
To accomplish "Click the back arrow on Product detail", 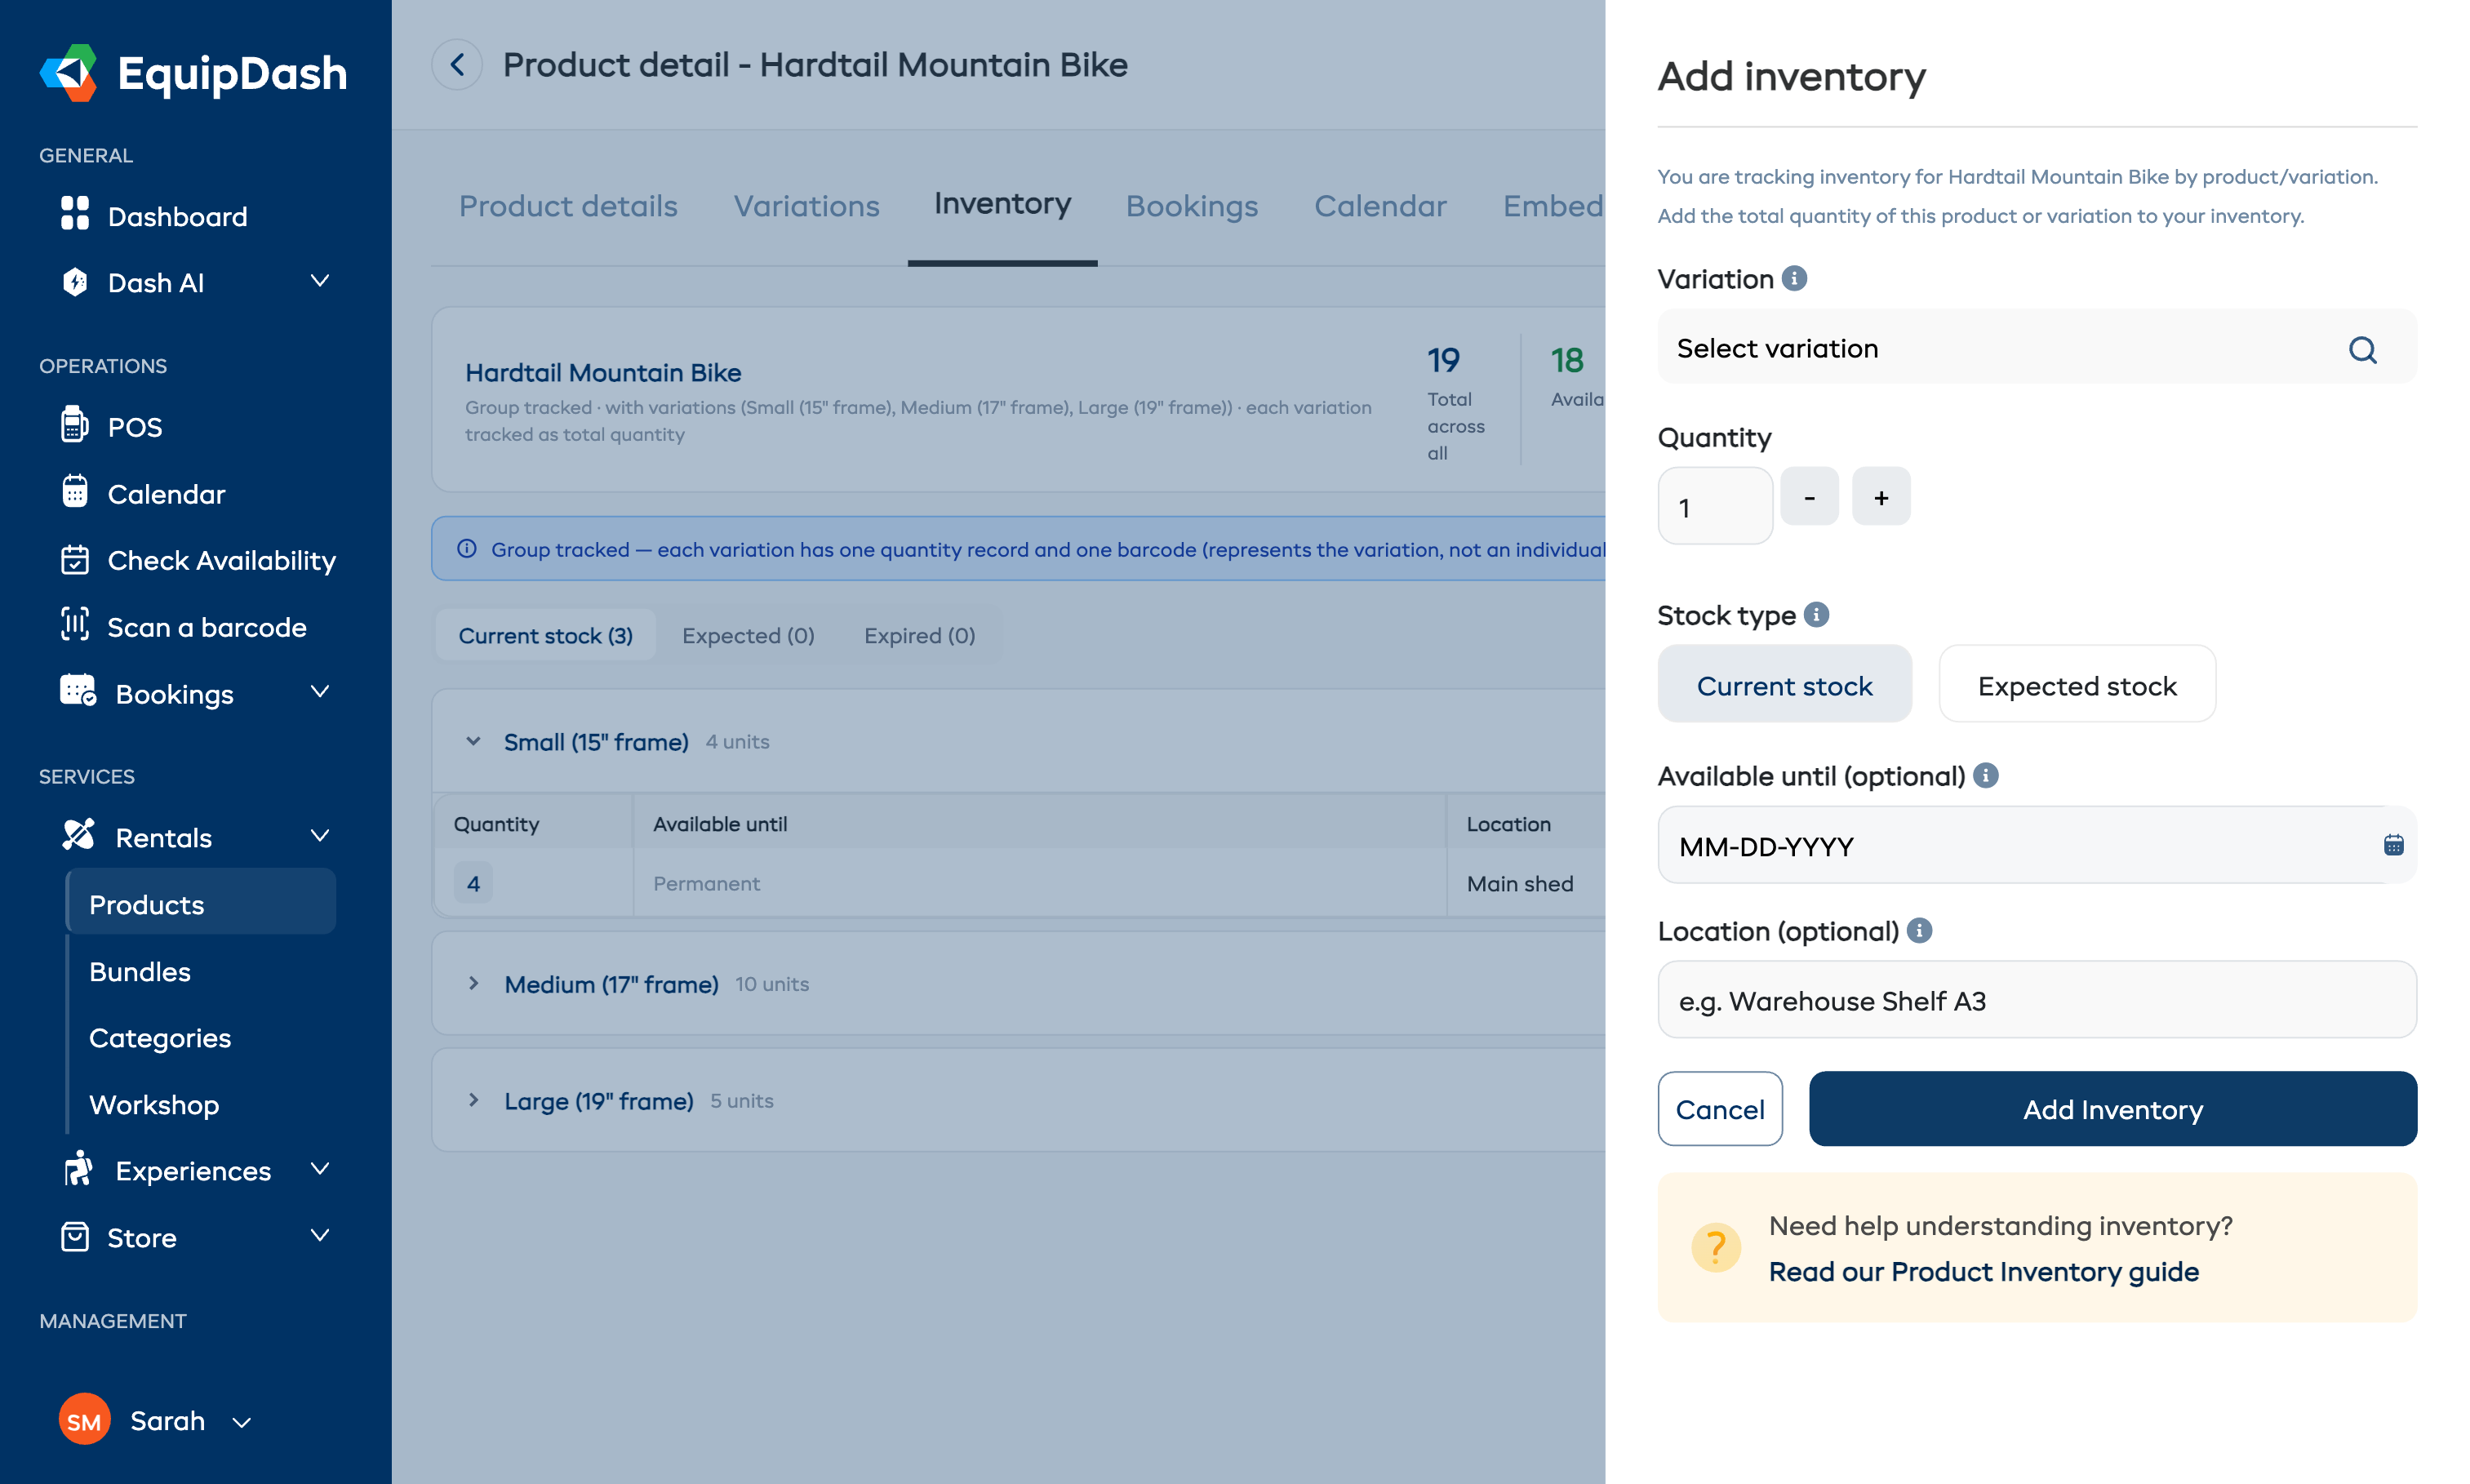I will 457,64.
